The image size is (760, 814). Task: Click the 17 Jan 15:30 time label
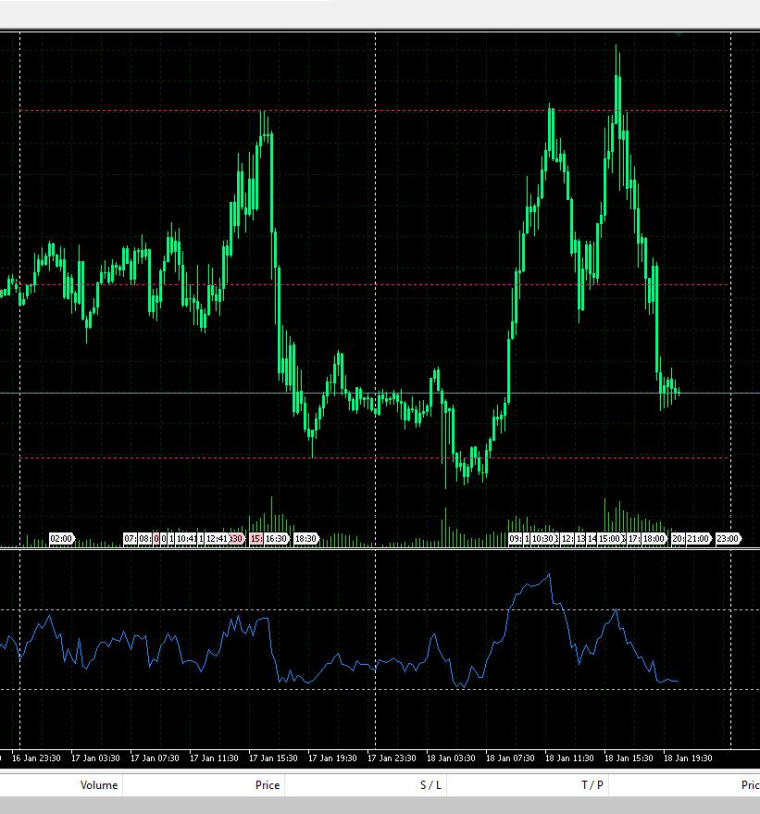pyautogui.click(x=273, y=758)
